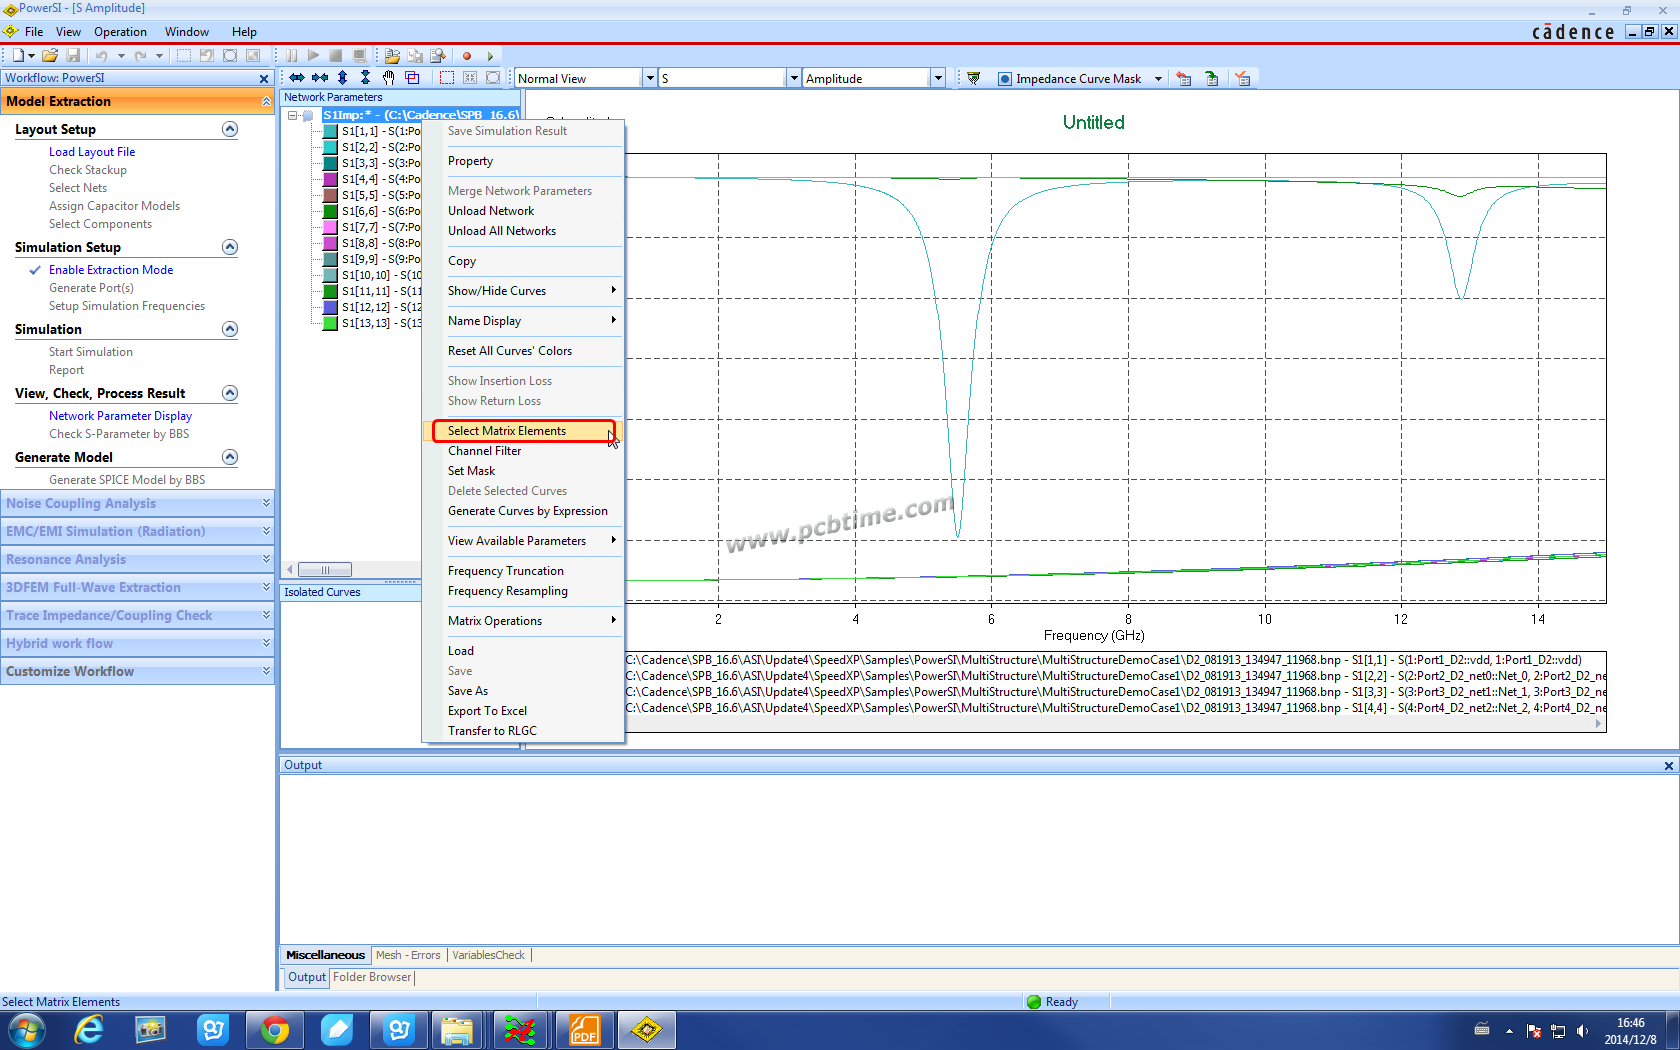Viewport: 1680px width, 1050px height.
Task: Click the red record dot icon
Action: click(x=466, y=56)
